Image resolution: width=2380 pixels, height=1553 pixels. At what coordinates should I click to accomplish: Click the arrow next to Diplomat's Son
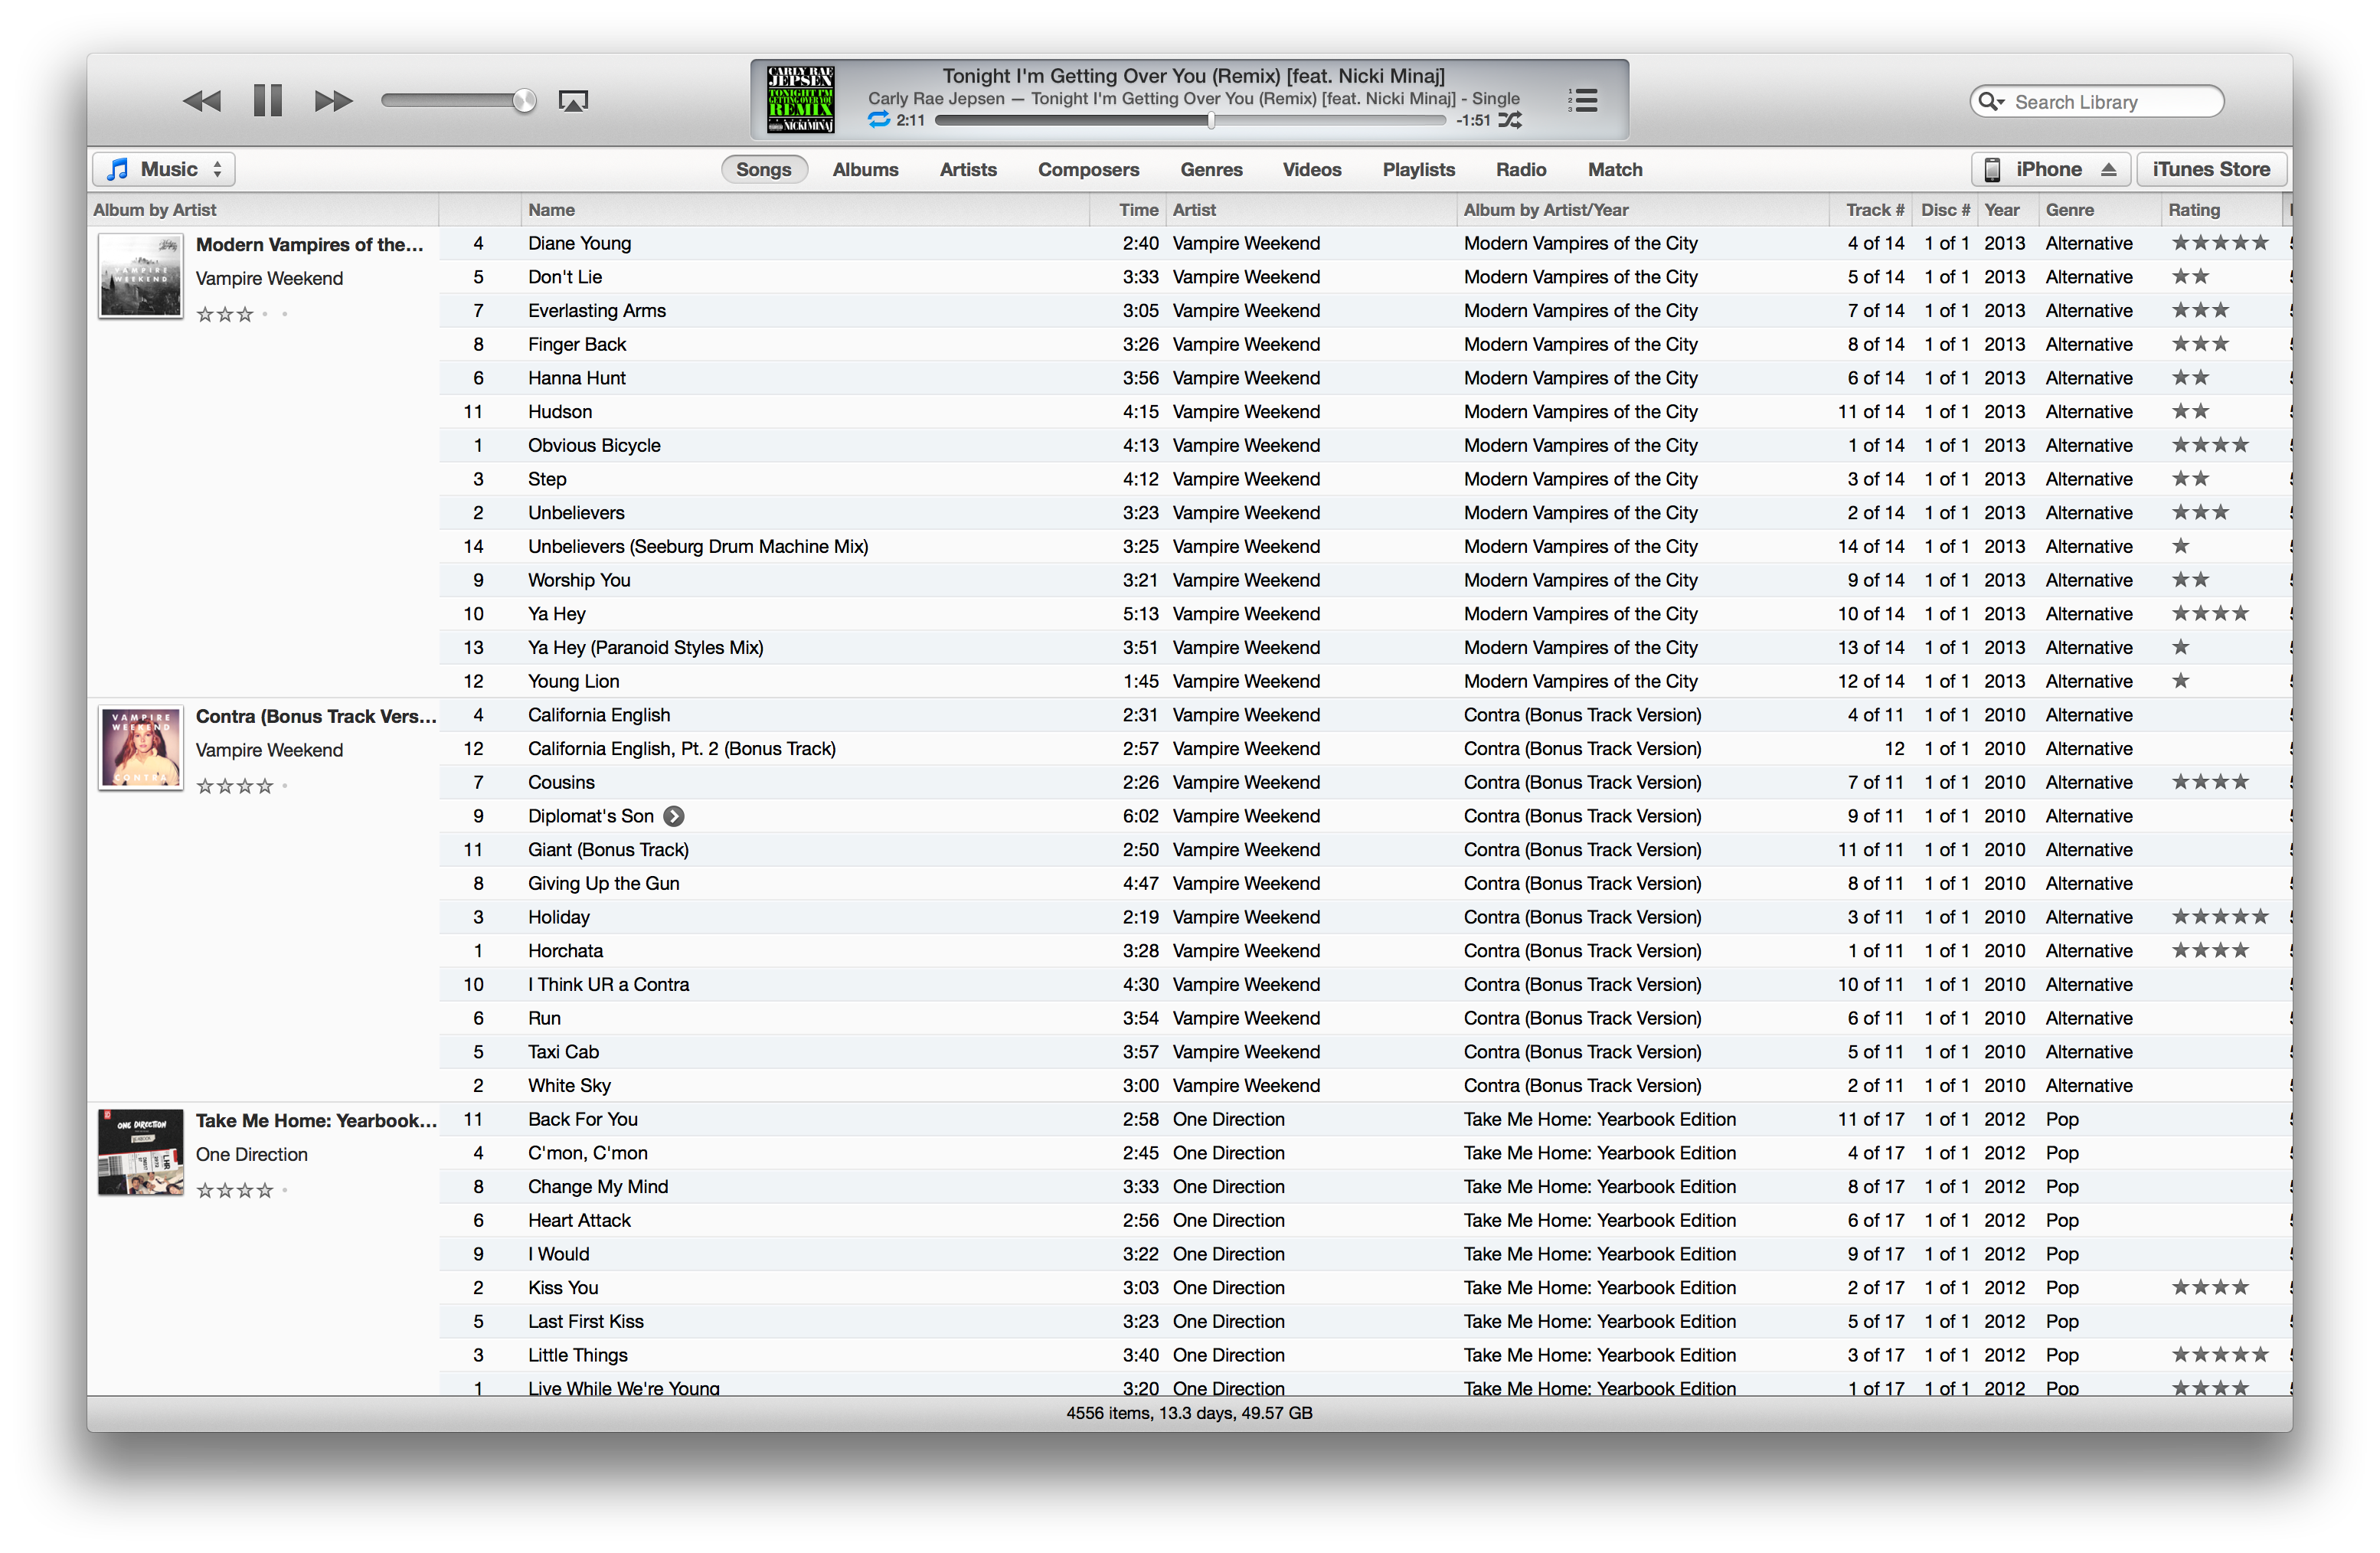pos(675,817)
